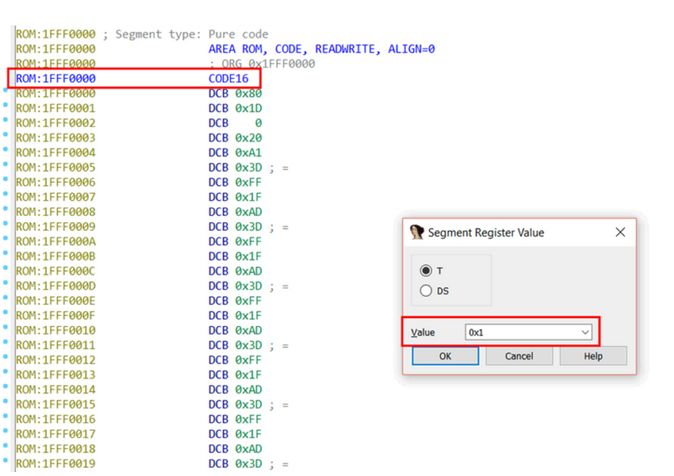Click the breakpoint dot beside ROM:1FFF0015
674x476 pixels.
[x=6, y=401]
